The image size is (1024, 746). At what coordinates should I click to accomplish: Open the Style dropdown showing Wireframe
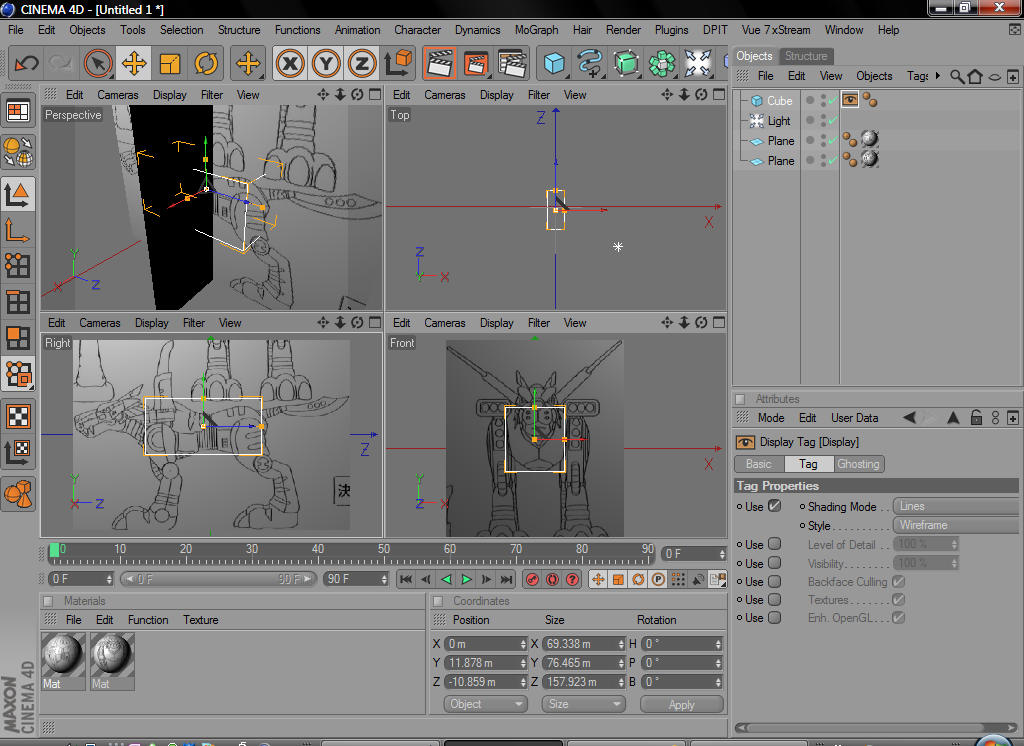[x=955, y=525]
